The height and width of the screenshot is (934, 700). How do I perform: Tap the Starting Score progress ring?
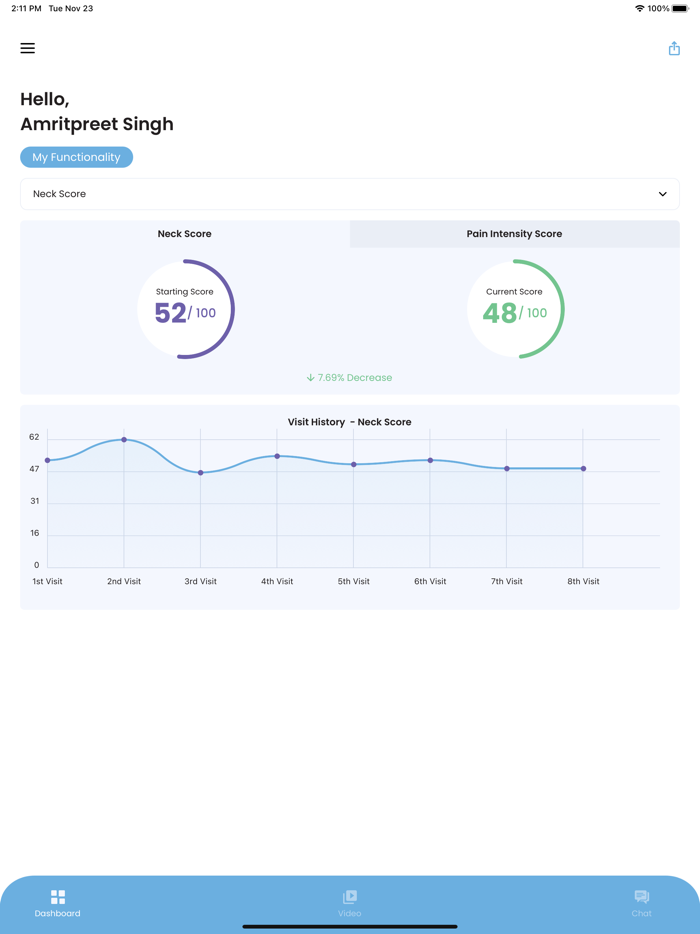point(185,309)
